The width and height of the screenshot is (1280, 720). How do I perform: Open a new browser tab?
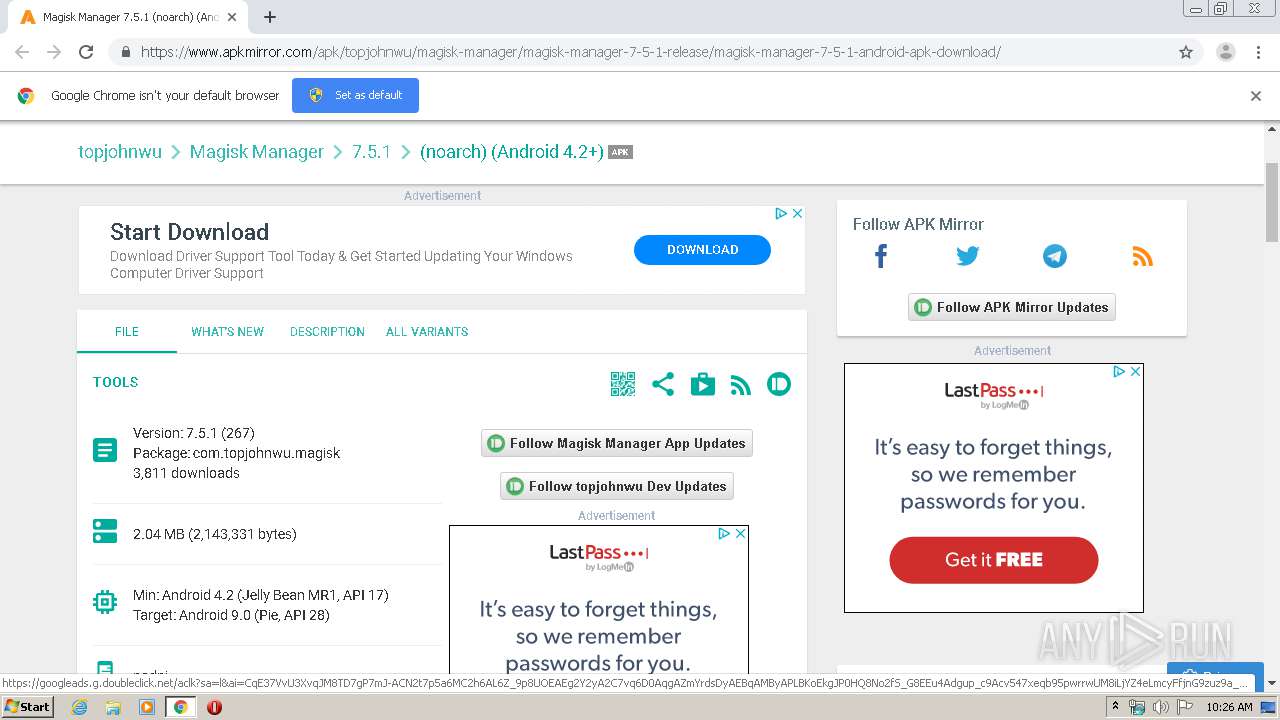(x=270, y=17)
